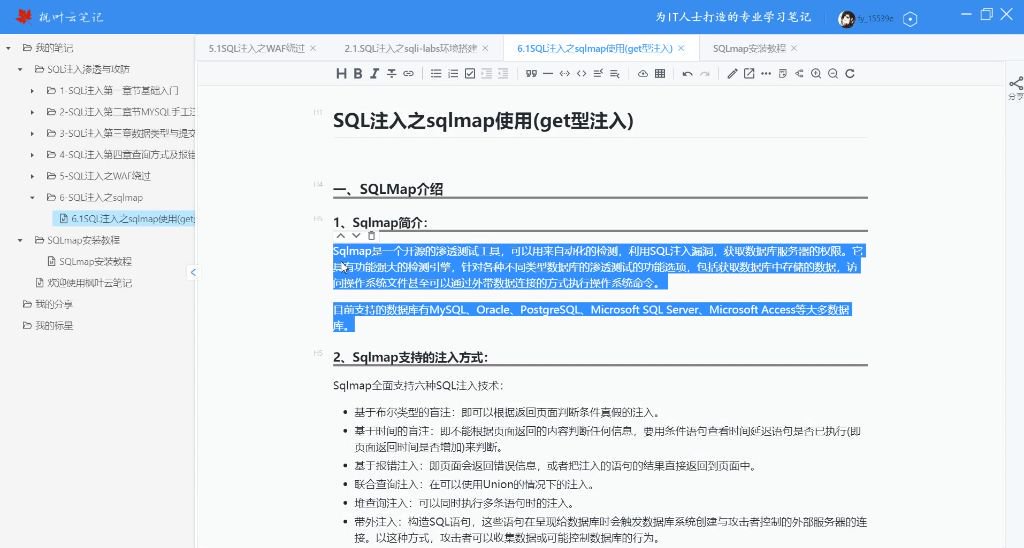Switch to SQLmap安装教程 tab
The image size is (1024, 548).
pos(749,48)
